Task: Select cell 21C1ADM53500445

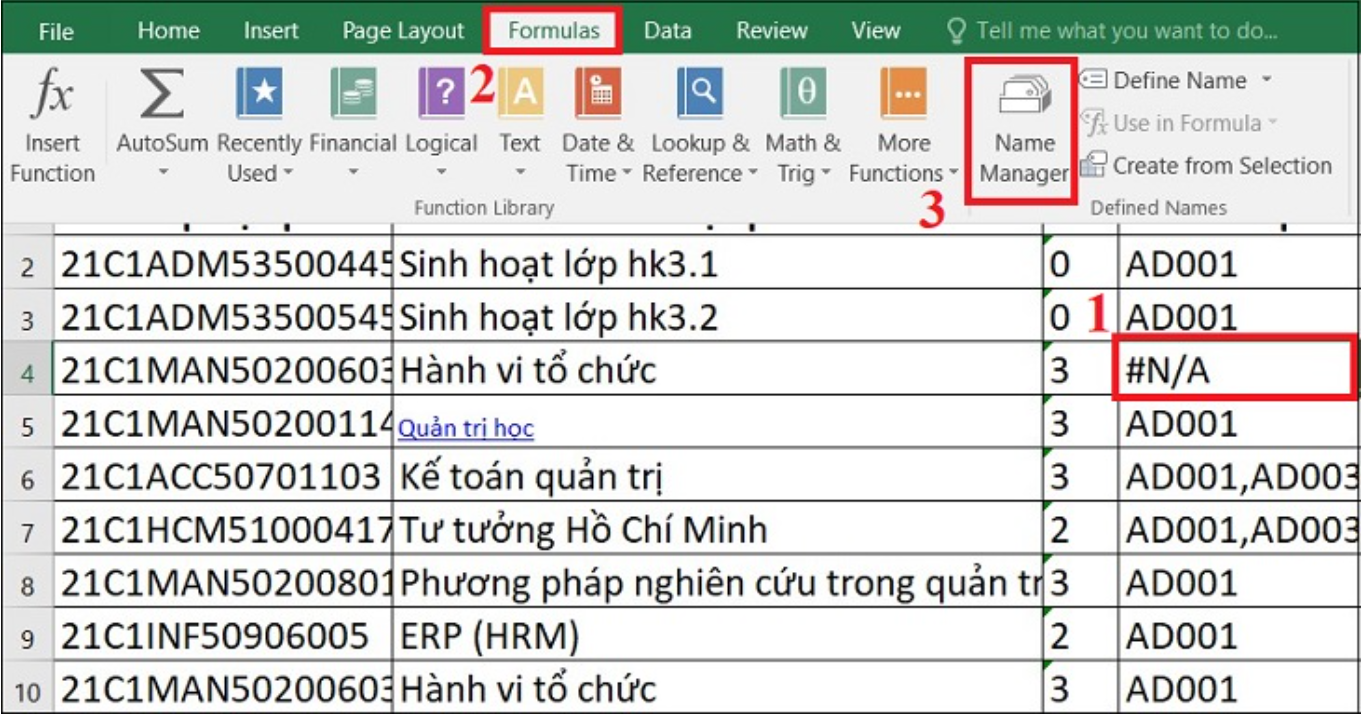Action: tap(223, 265)
